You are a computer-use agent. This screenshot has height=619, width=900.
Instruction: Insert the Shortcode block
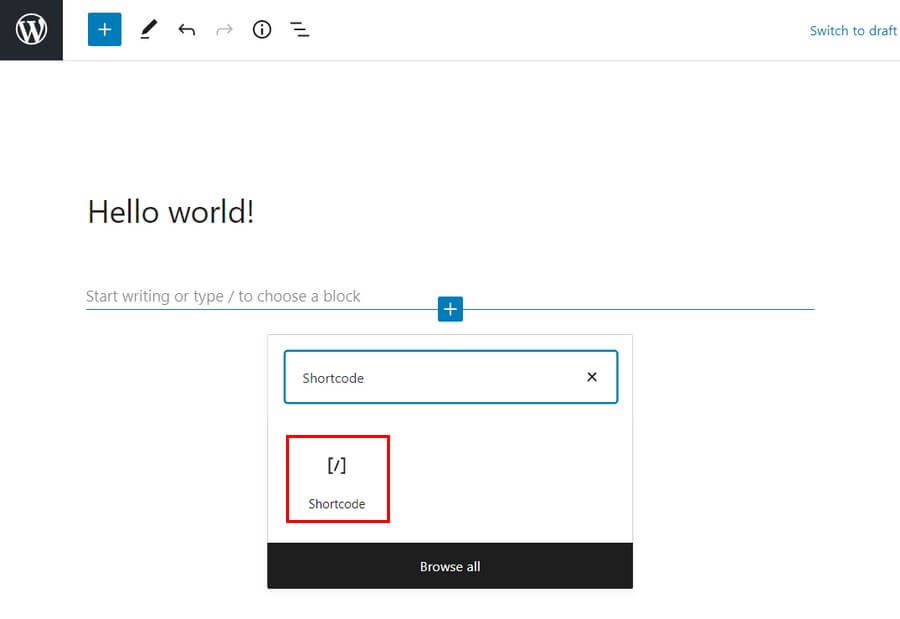point(338,479)
